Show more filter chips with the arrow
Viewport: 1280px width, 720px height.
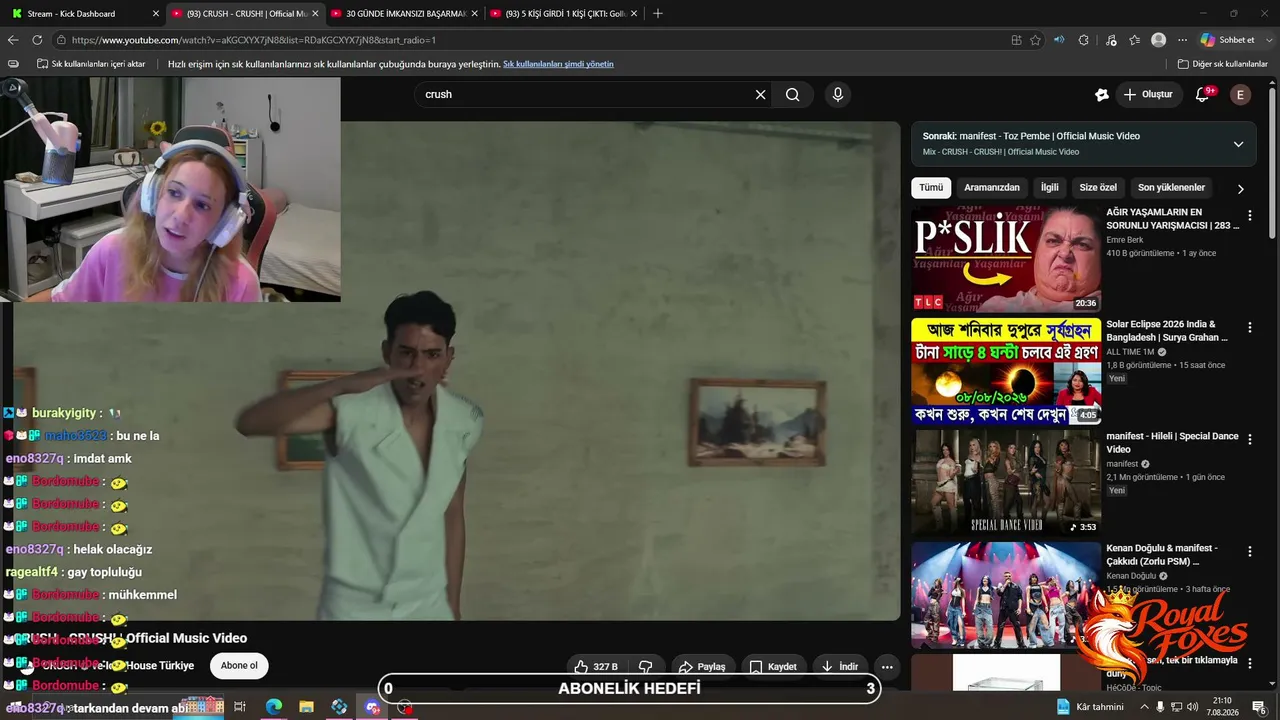(x=1240, y=188)
